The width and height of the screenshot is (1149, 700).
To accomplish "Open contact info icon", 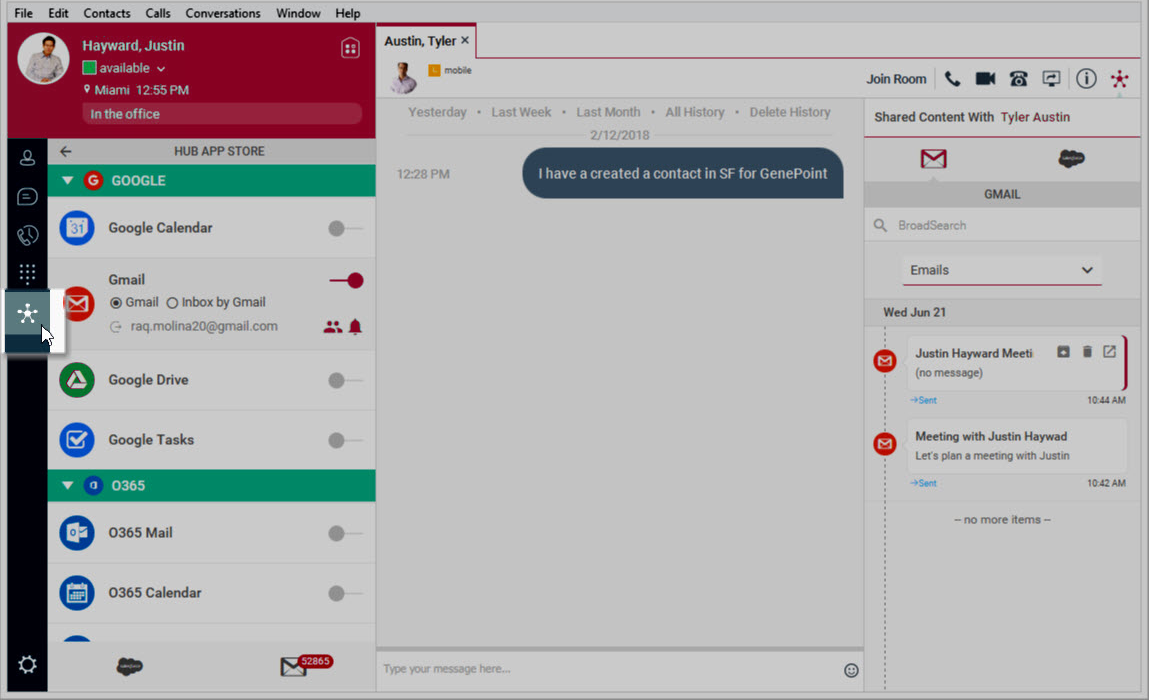I will [x=1086, y=78].
